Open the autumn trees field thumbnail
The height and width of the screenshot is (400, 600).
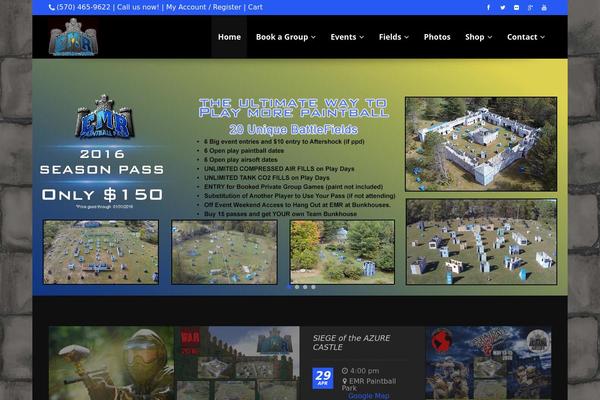(342, 252)
